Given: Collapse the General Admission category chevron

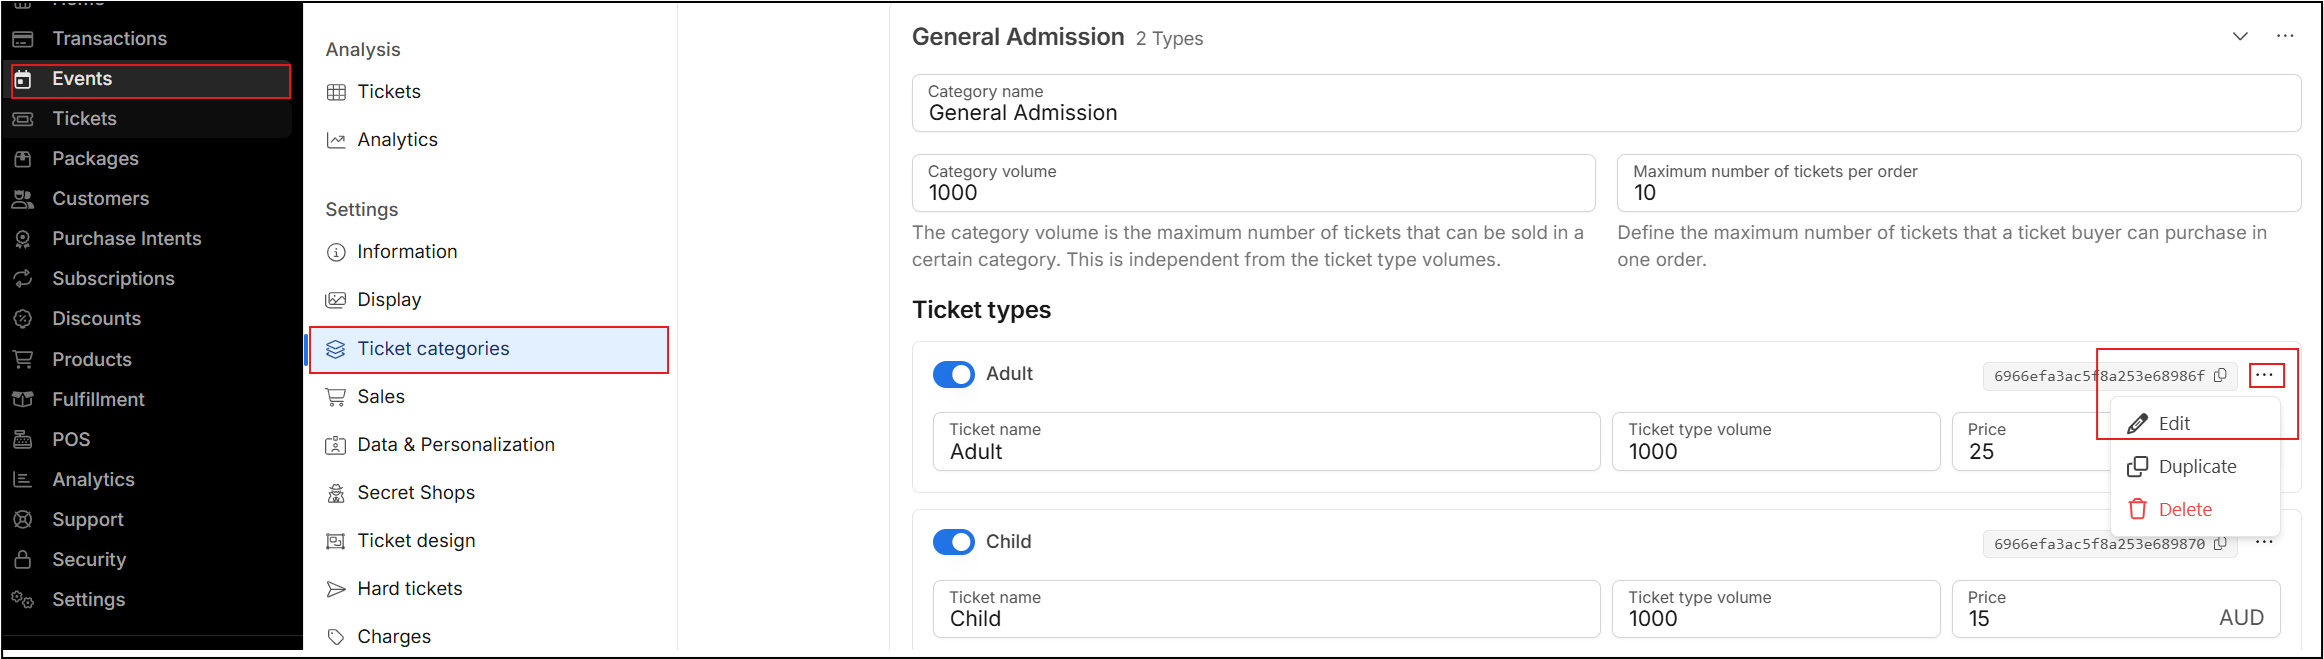Looking at the screenshot, I should pyautogui.click(x=2240, y=36).
